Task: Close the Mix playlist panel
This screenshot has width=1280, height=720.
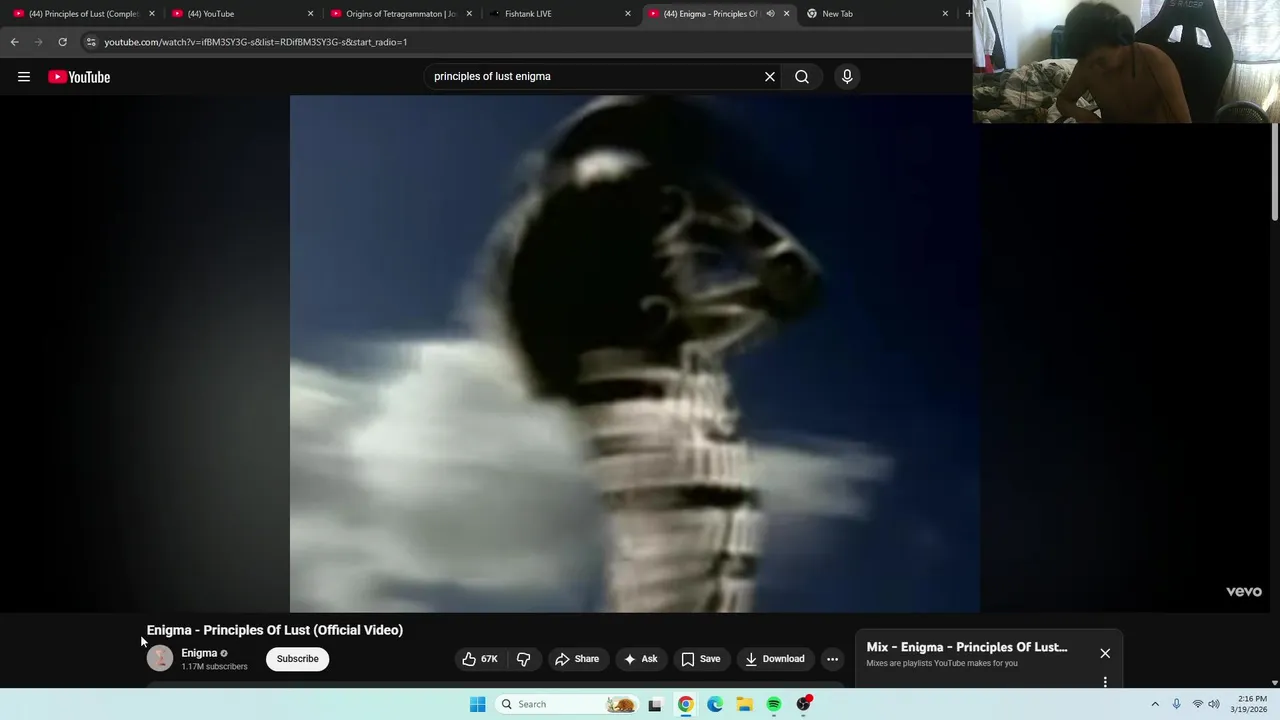Action: 1105,653
